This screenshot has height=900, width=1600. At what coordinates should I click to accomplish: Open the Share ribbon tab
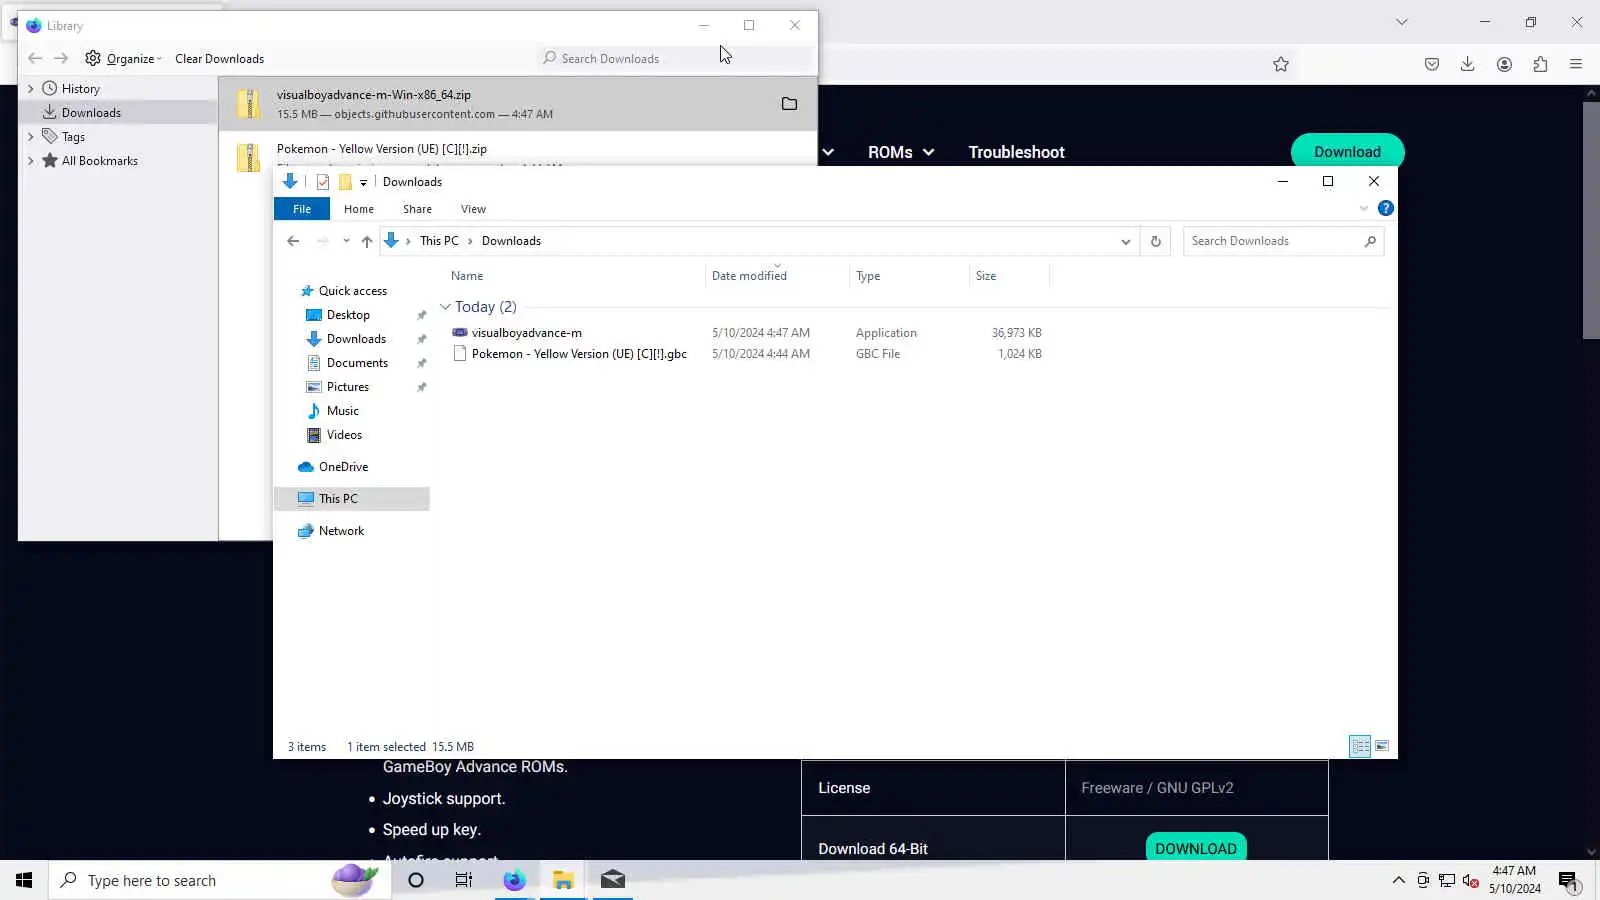tap(417, 209)
